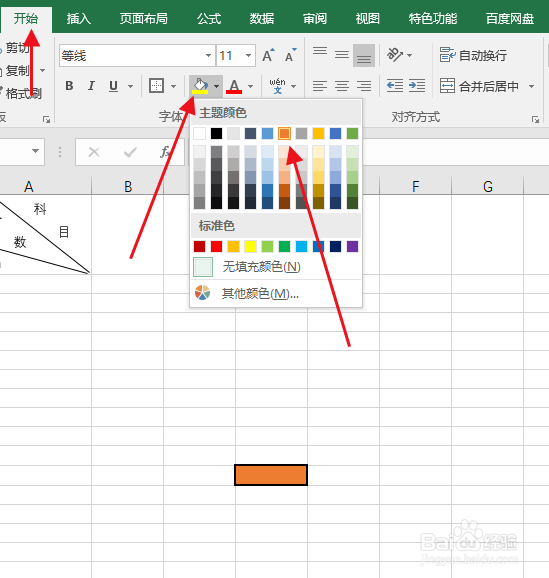Open the phonetic guide wén icon
Screen dimensions: 549x578
click(277, 86)
